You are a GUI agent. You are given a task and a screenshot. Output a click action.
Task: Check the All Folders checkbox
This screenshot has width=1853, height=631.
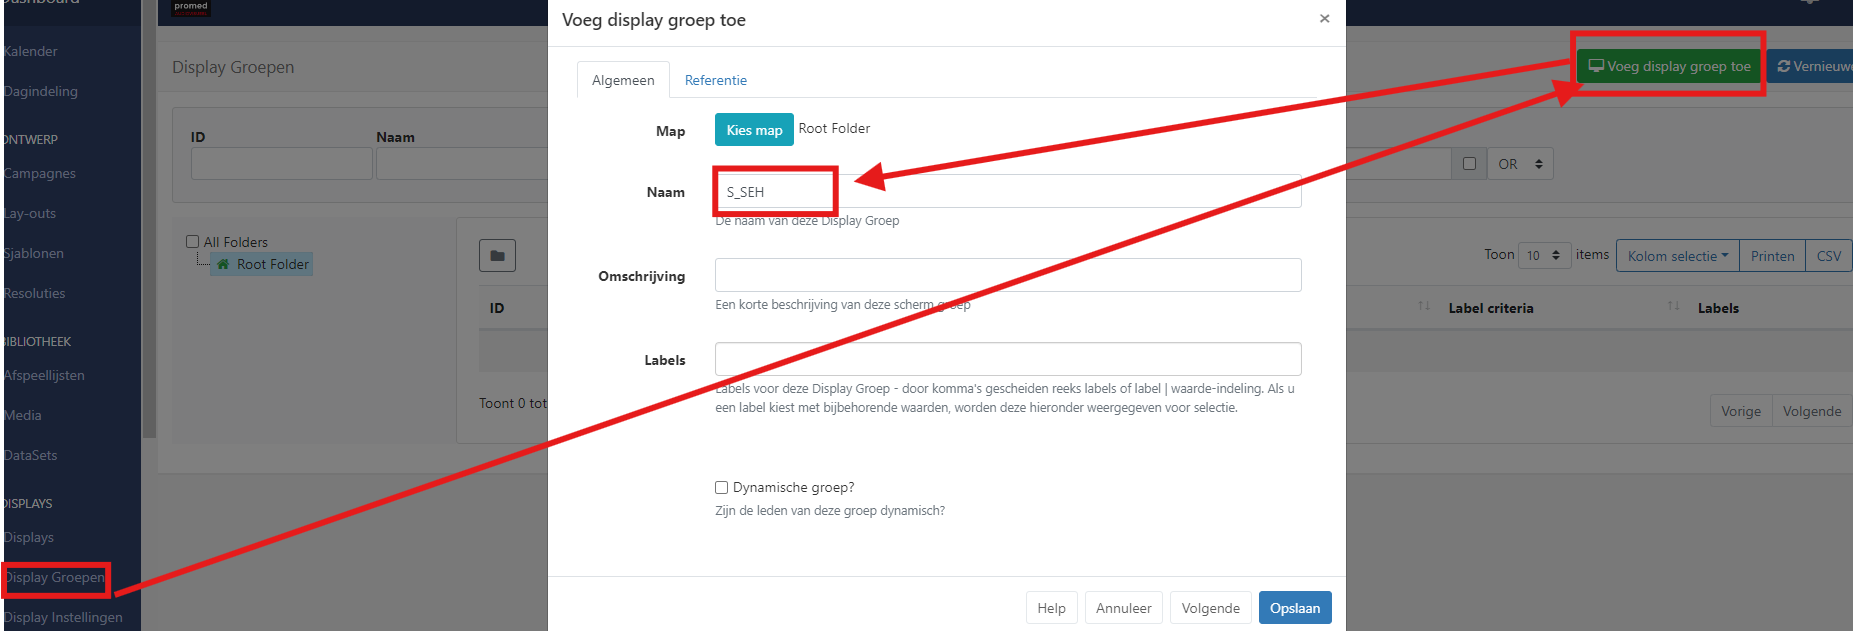tap(193, 242)
